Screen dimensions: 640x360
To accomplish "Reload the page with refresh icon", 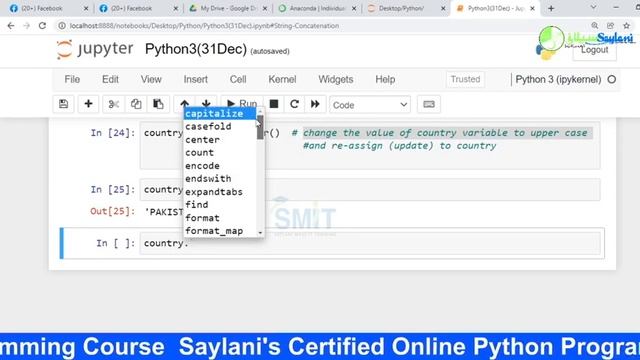I will pos(42,26).
